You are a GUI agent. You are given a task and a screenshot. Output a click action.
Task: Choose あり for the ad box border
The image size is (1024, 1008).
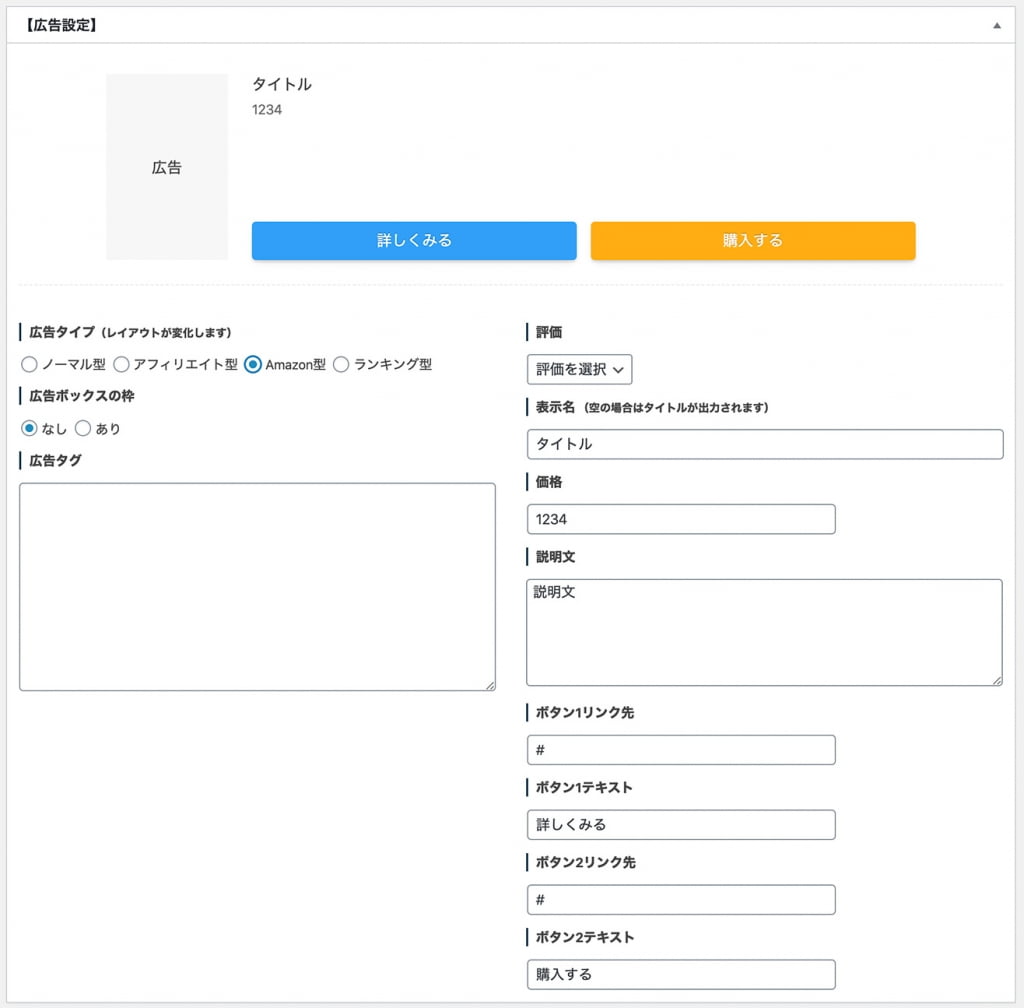pyautogui.click(x=82, y=428)
